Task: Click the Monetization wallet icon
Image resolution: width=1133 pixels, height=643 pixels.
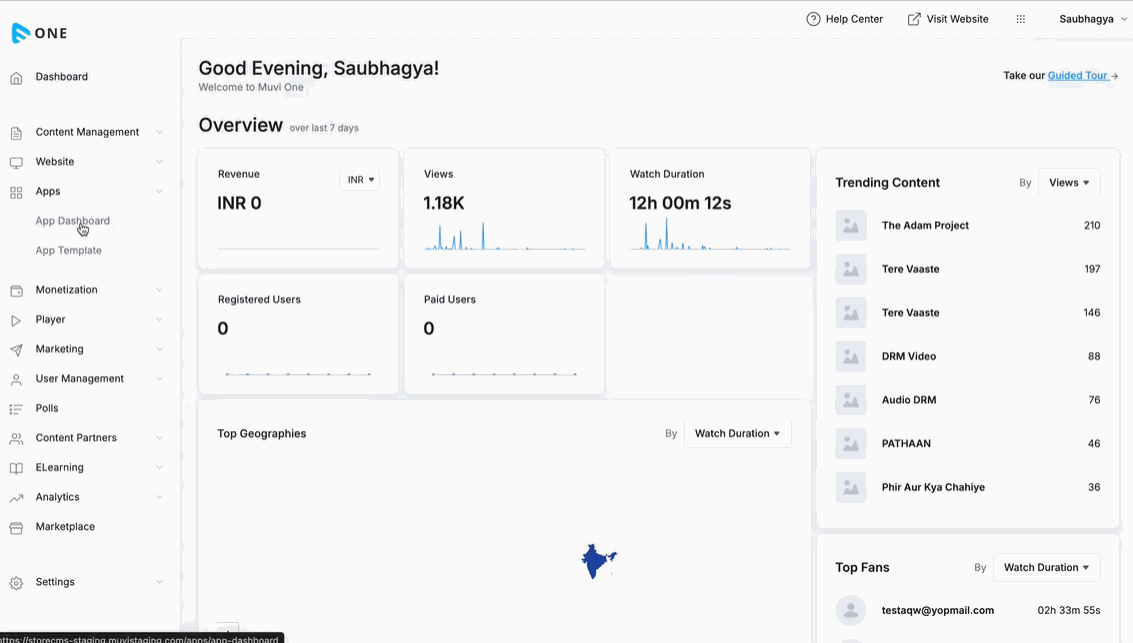Action: tap(16, 290)
